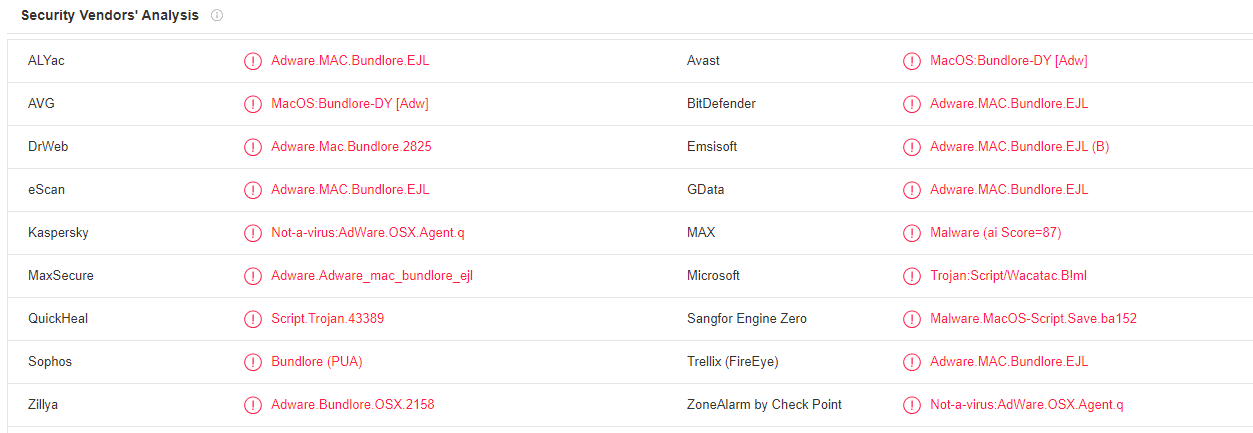The height and width of the screenshot is (433, 1253).
Task: Click the alert icon in Kaspersky row
Action: pos(252,233)
